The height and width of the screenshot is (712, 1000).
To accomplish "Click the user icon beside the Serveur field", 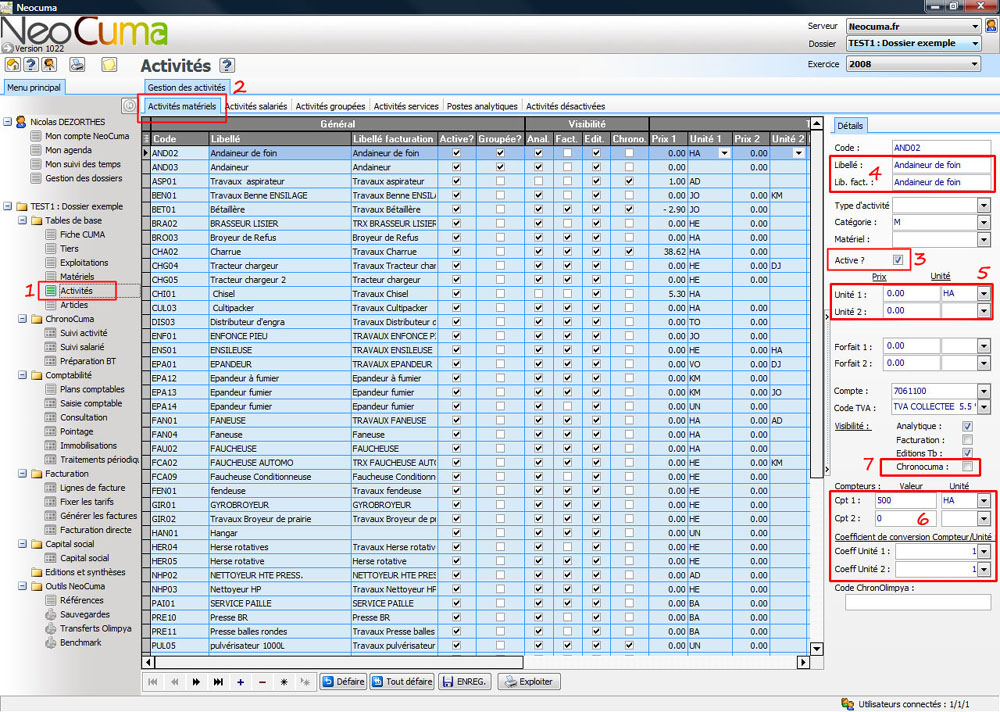I will coord(991,26).
